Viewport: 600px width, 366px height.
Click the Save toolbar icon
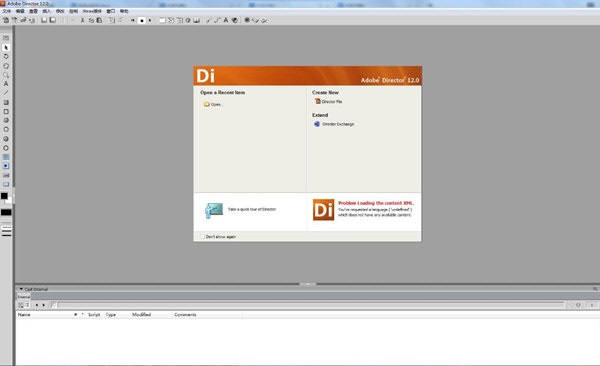[44, 20]
